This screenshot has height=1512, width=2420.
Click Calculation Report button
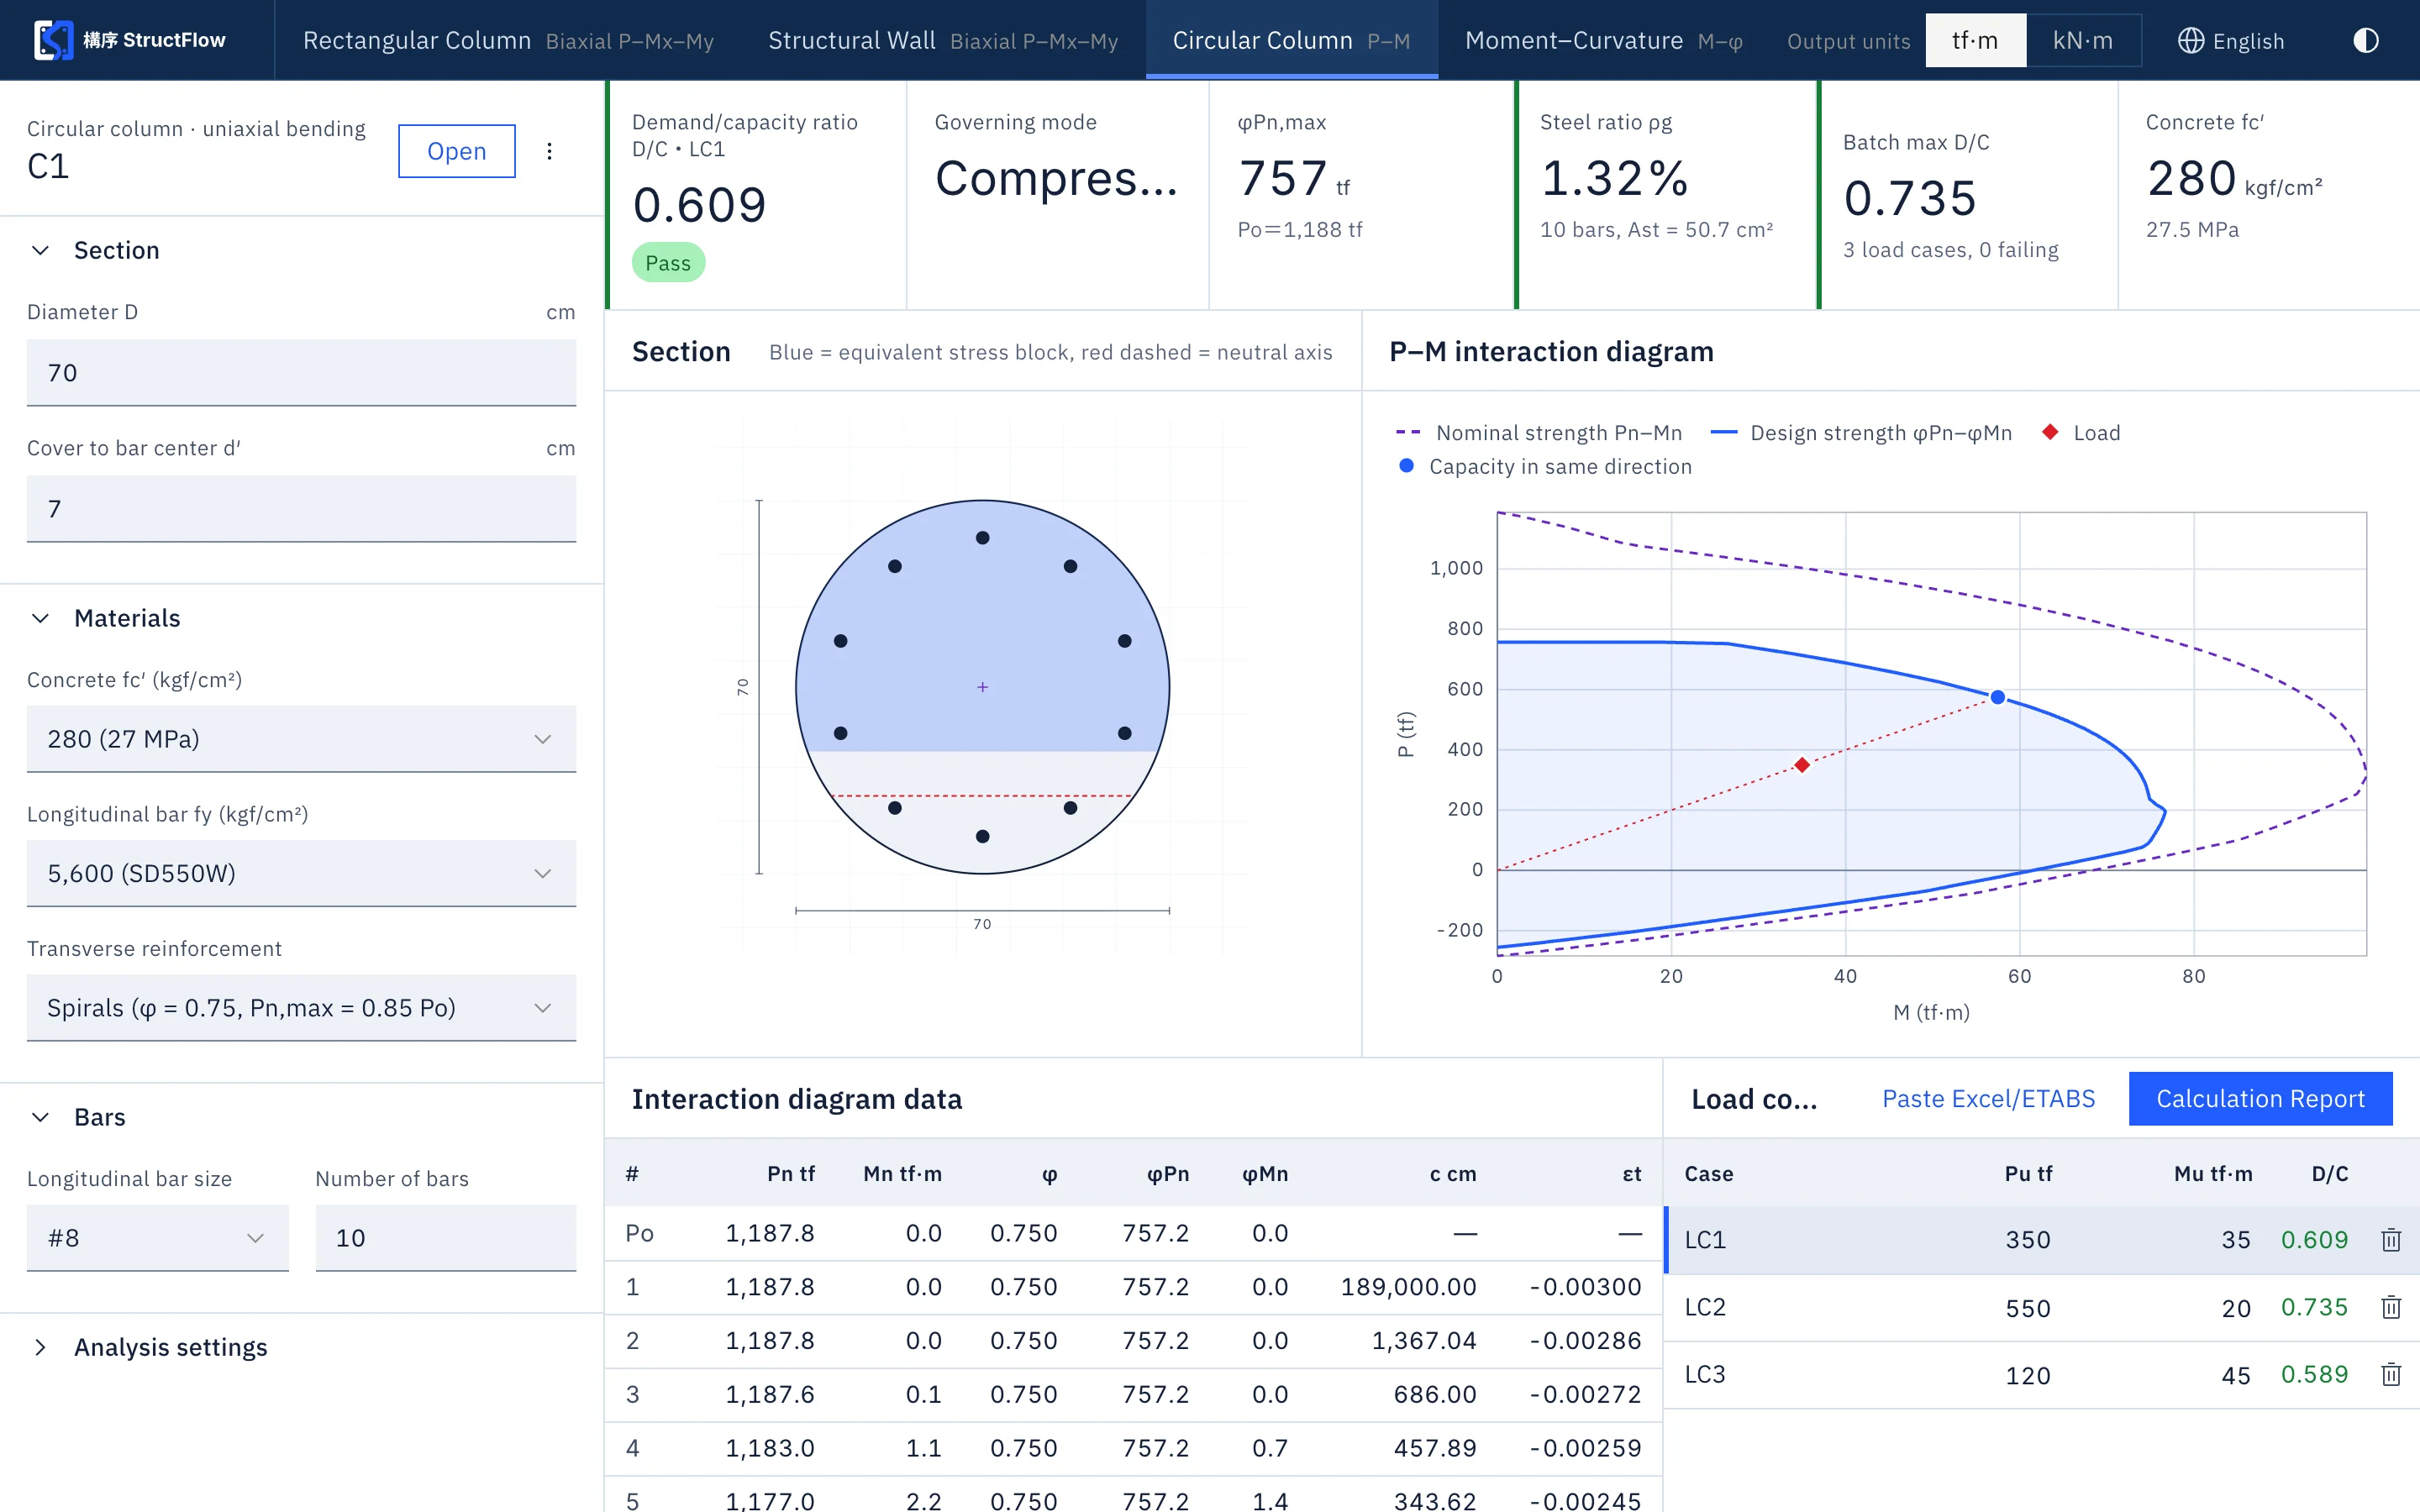click(x=2260, y=1098)
